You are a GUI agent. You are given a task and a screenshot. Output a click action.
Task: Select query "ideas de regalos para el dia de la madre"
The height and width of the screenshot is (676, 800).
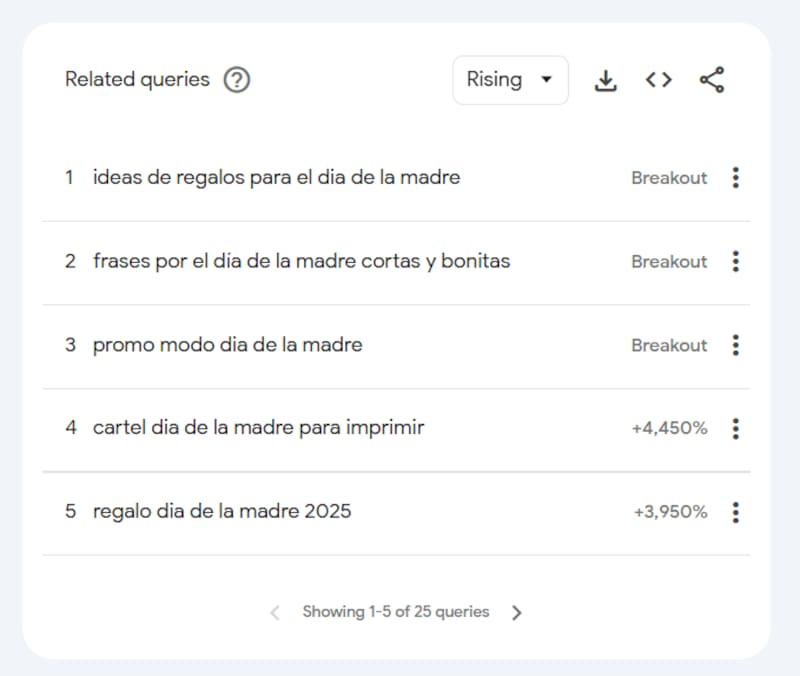pos(276,178)
